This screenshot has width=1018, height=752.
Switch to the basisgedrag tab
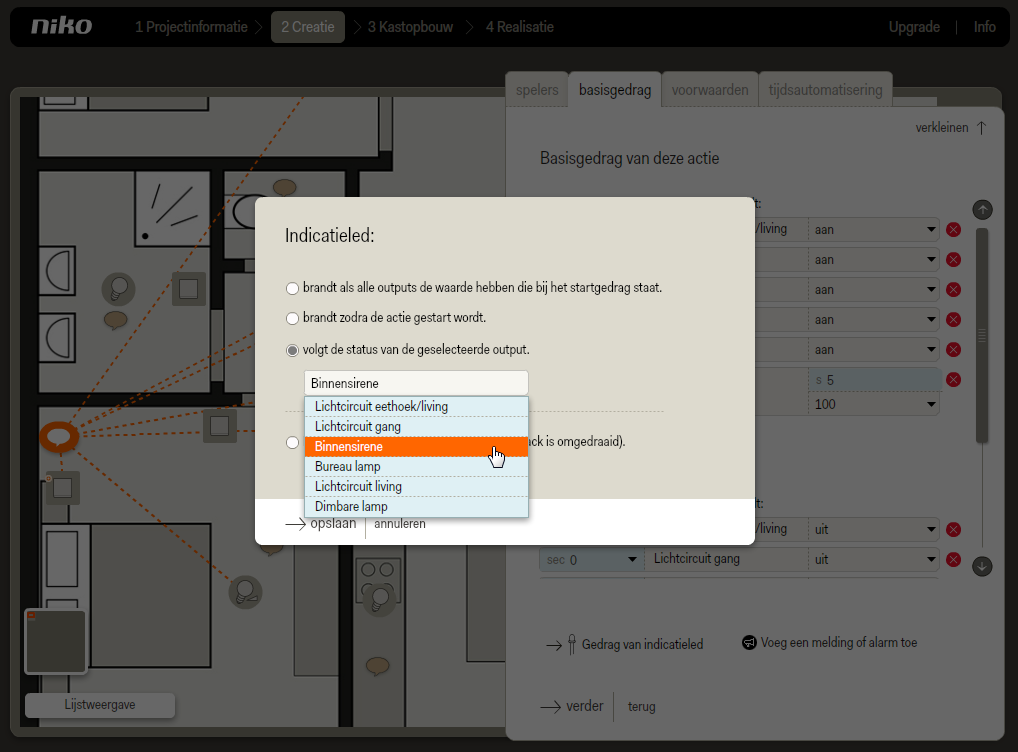[x=615, y=90]
